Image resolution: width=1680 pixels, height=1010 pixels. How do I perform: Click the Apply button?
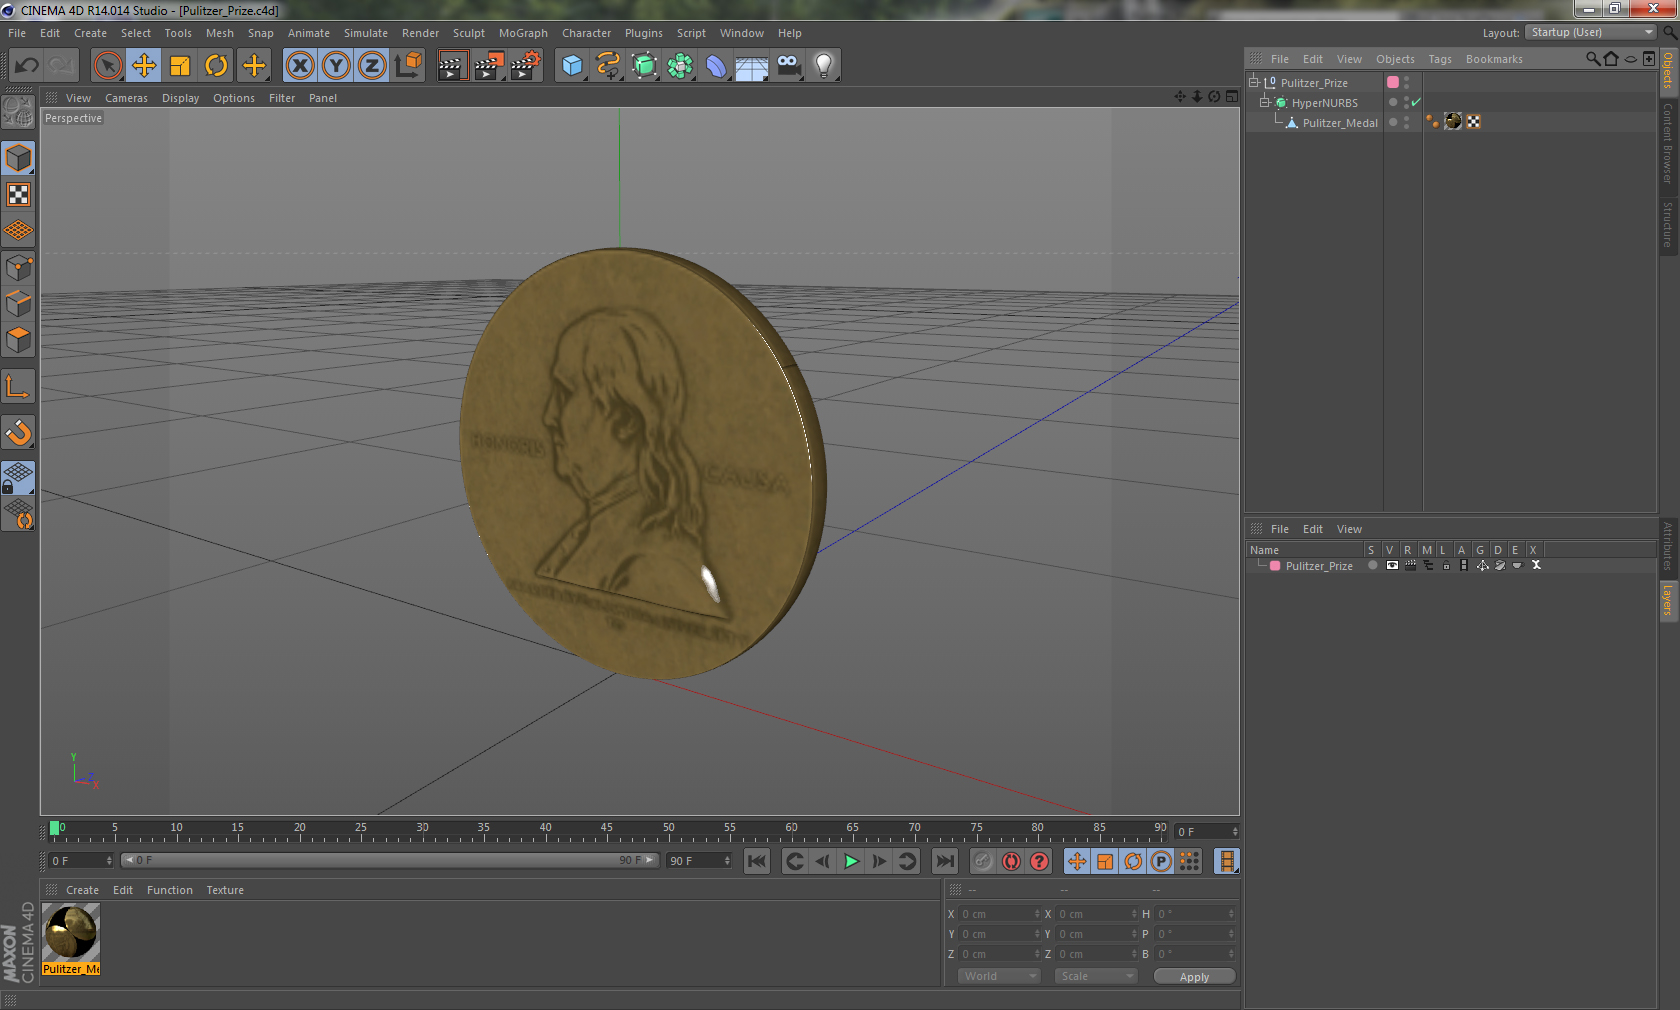point(1194,977)
